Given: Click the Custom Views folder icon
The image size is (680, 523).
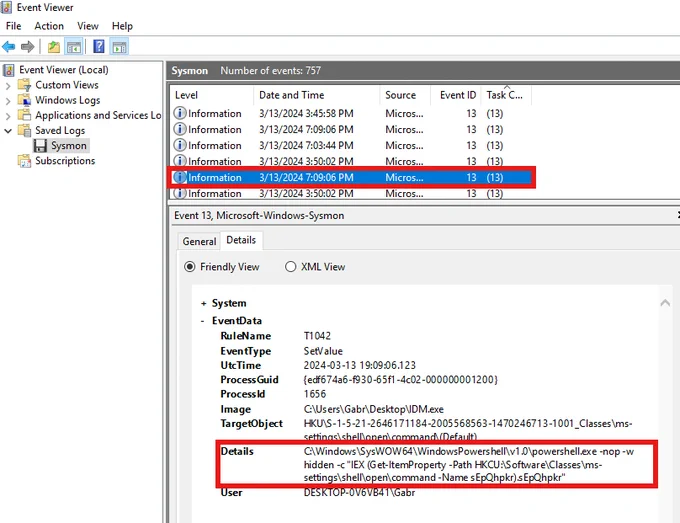Looking at the screenshot, I should 24,85.
